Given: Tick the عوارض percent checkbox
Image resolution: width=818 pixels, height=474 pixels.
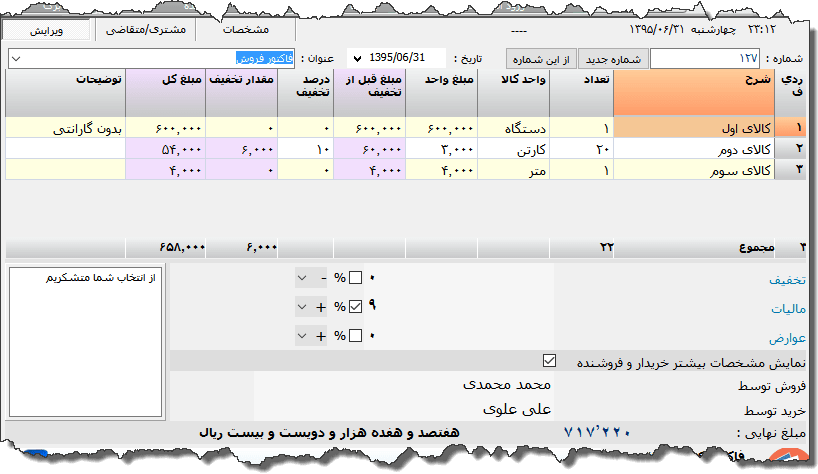Looking at the screenshot, I should click(355, 337).
